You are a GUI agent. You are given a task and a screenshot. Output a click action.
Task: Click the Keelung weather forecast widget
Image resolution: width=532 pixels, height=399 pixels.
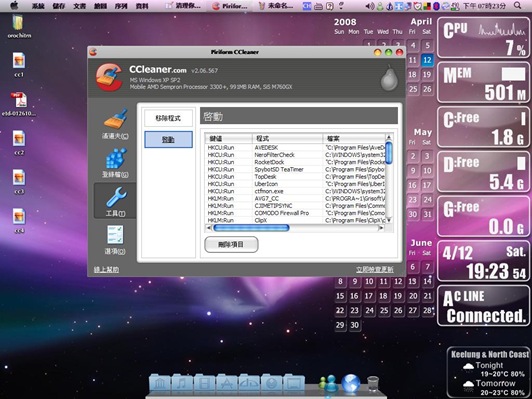point(489,373)
